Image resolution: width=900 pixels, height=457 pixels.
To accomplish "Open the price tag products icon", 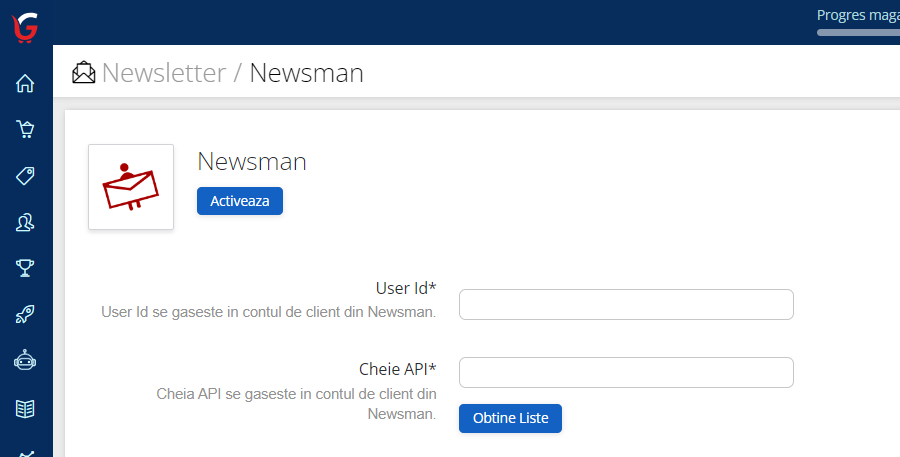I will click(25, 176).
